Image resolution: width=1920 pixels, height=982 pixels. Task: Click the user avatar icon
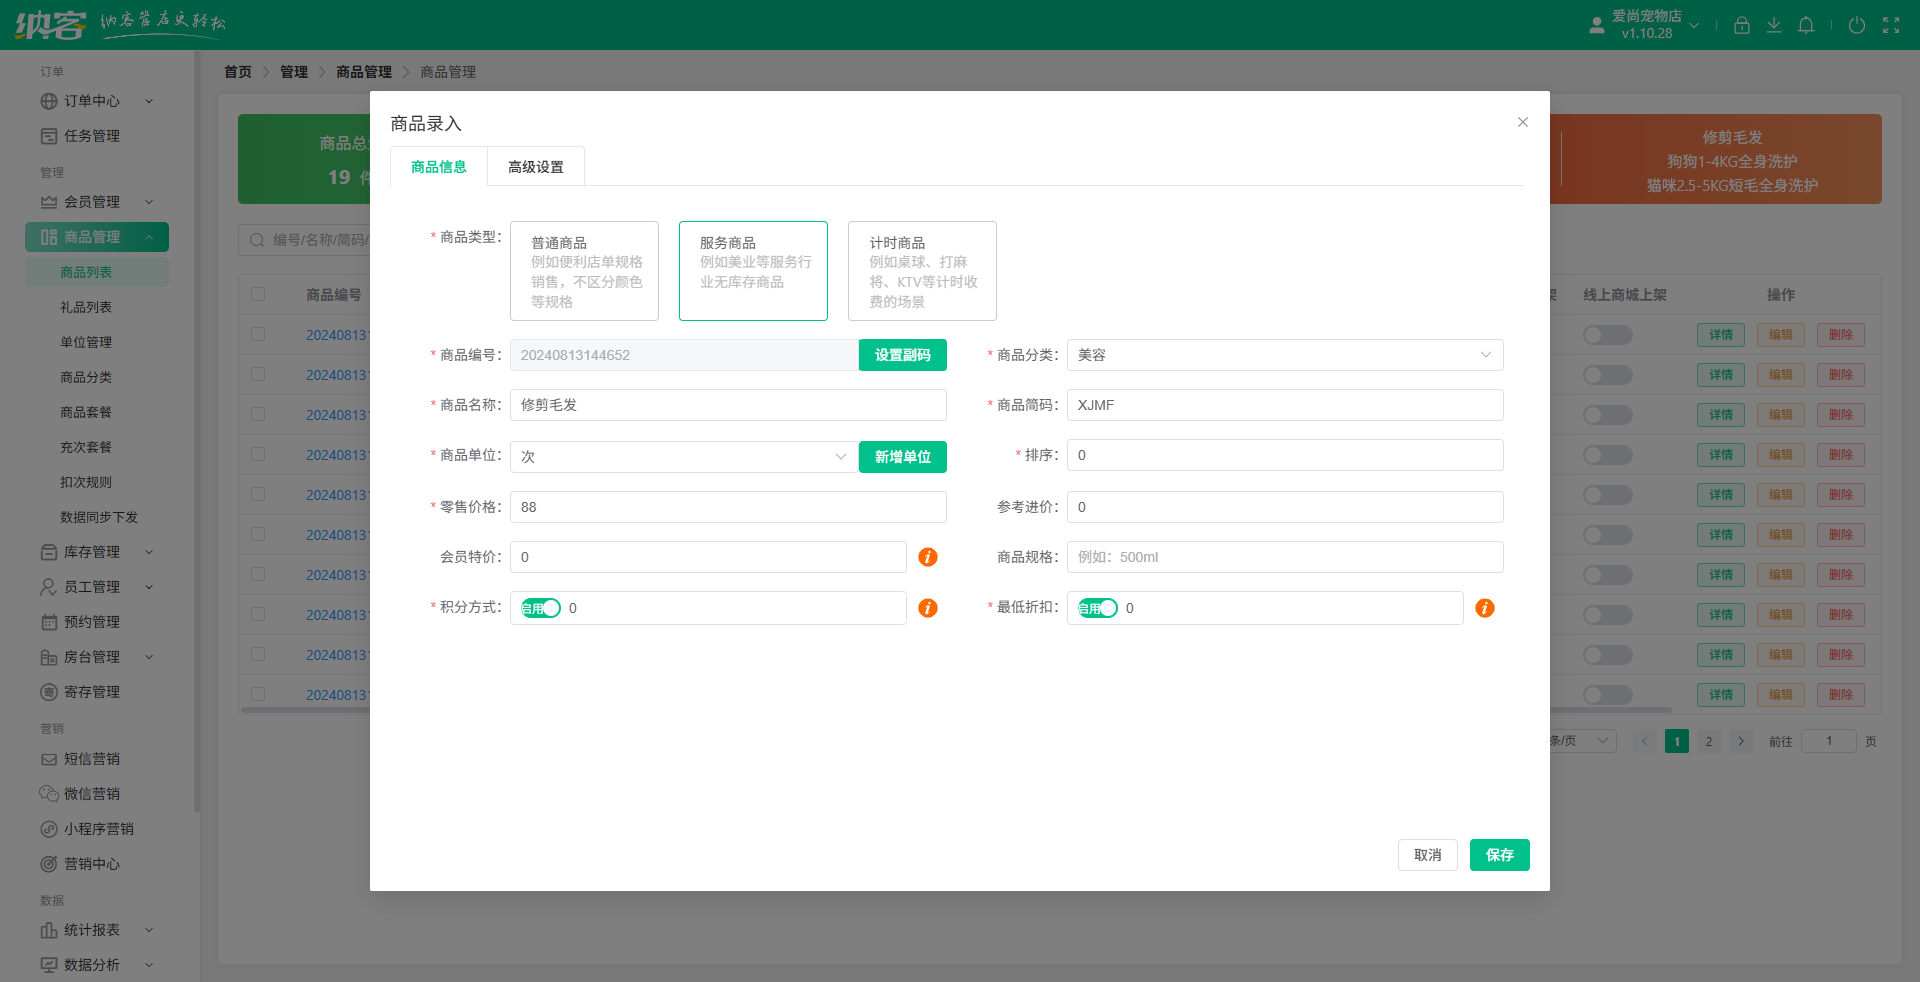point(1597,25)
